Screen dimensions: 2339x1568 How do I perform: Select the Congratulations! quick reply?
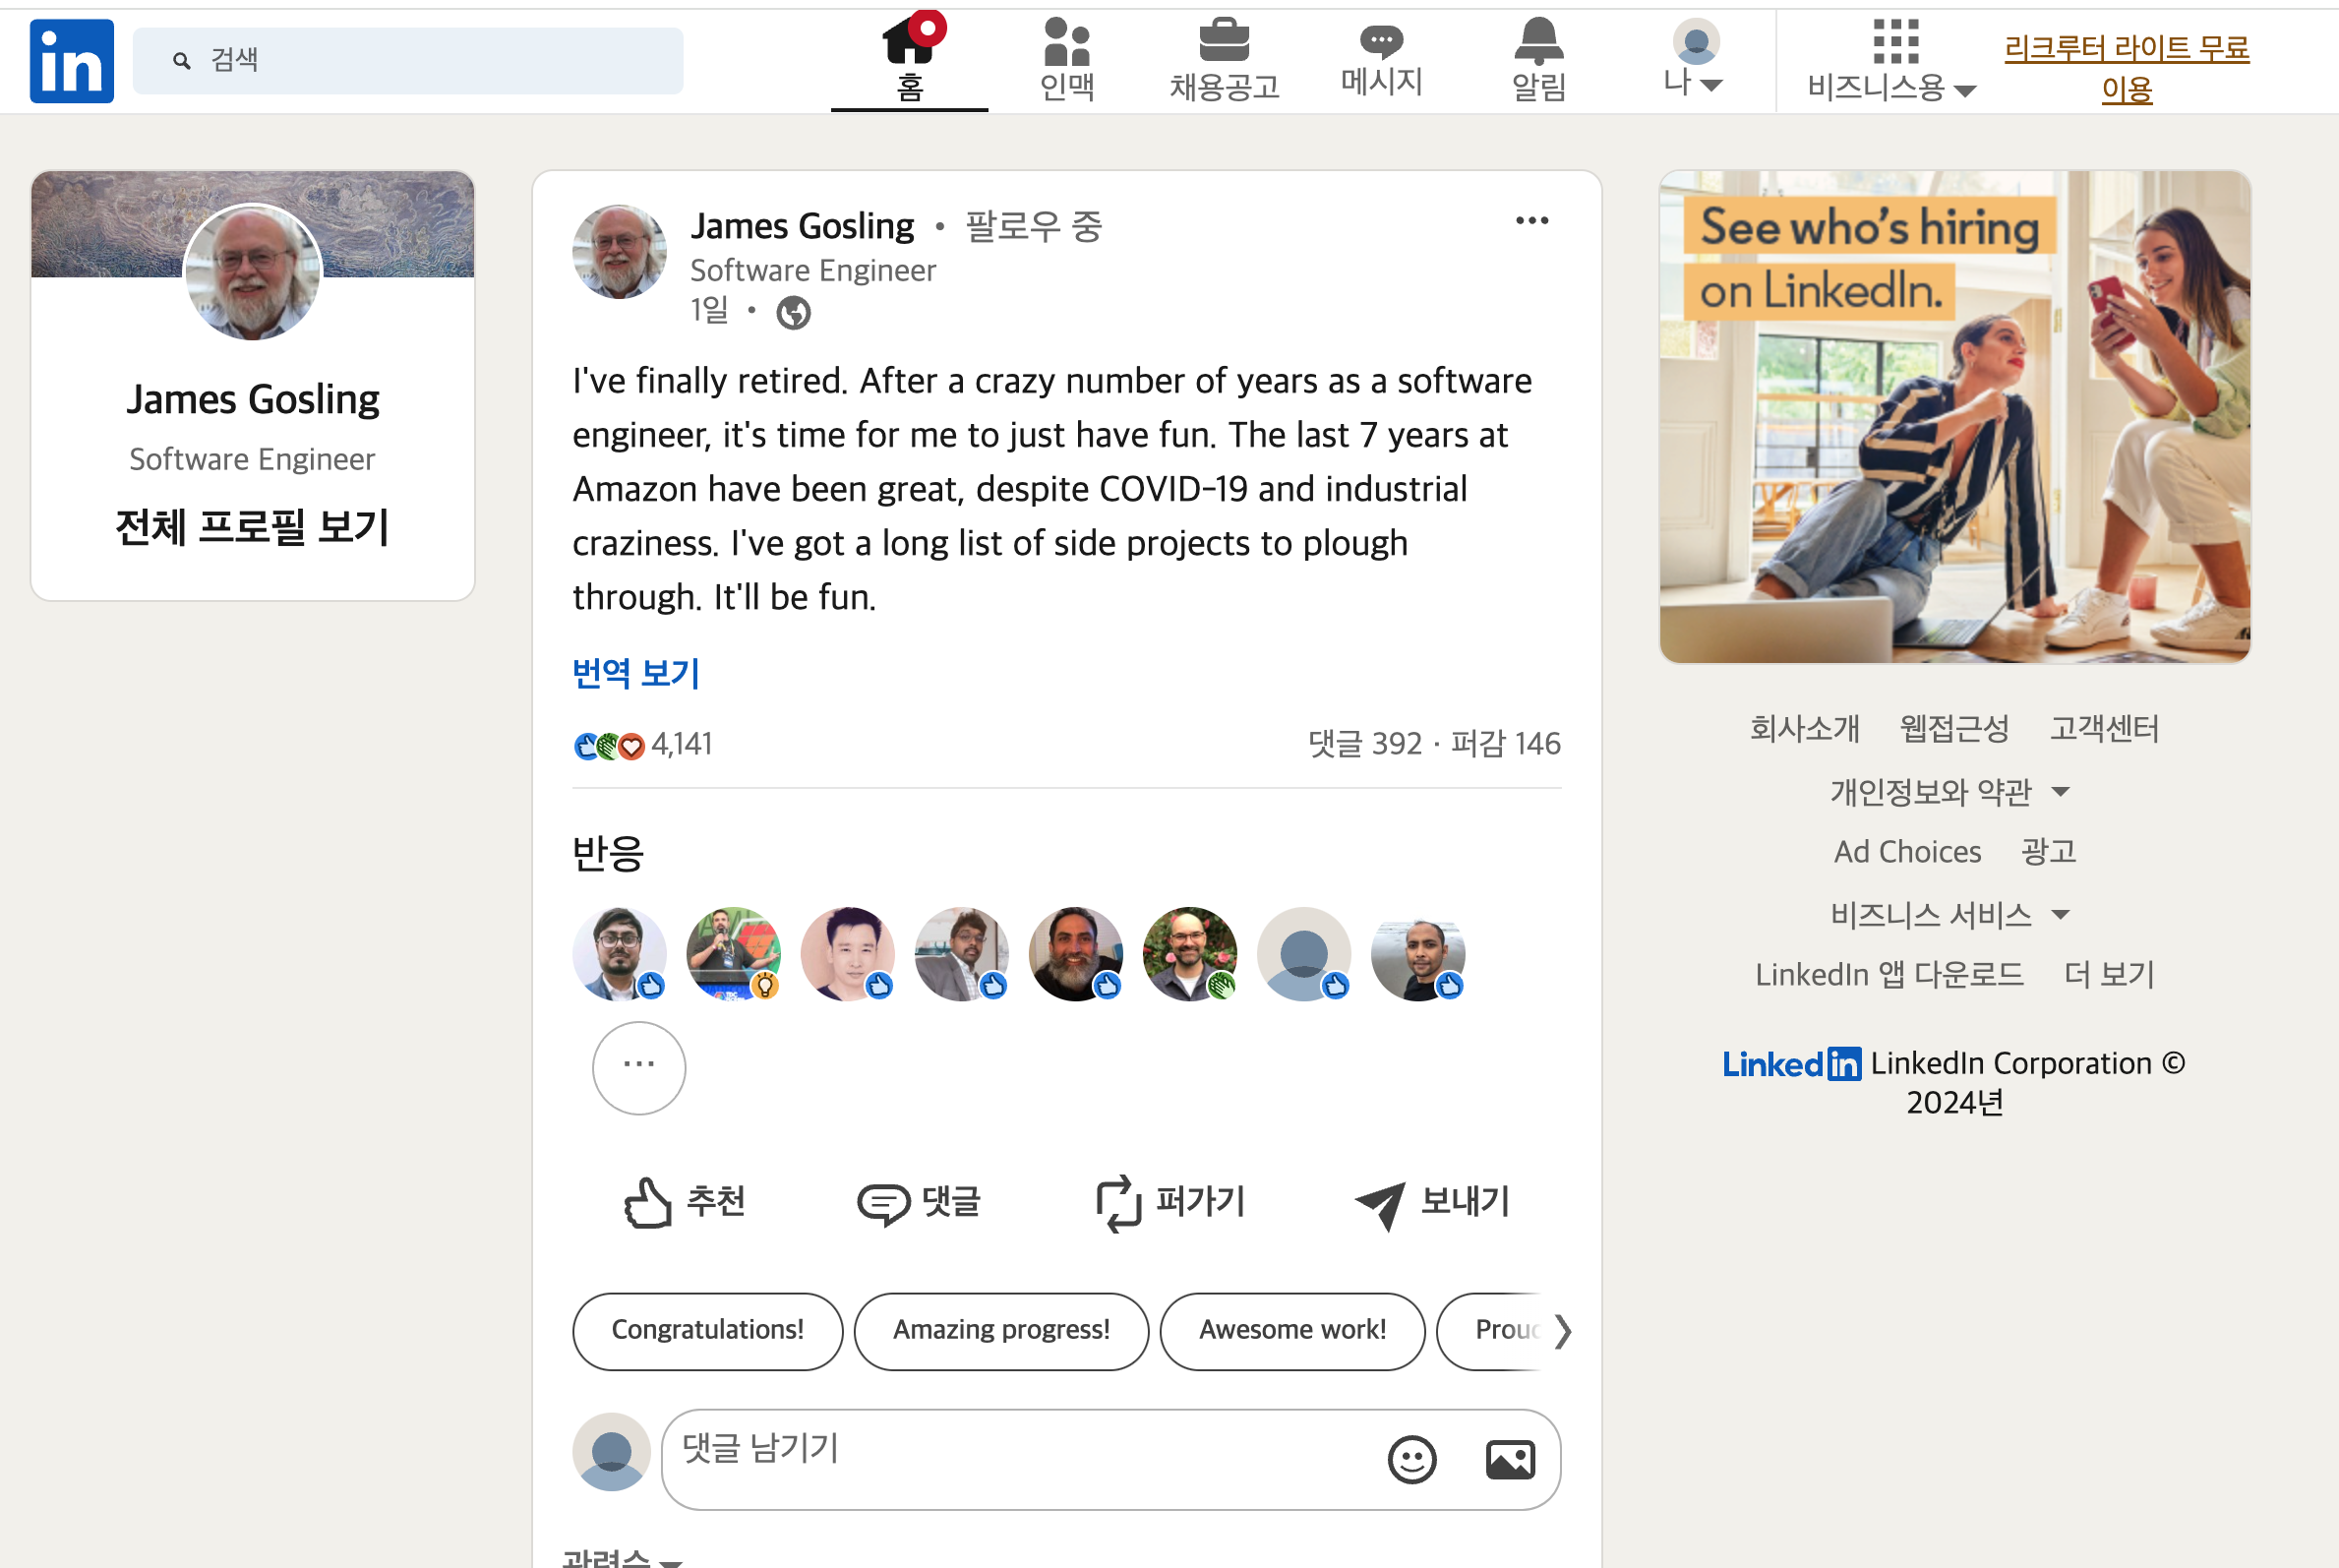[707, 1330]
